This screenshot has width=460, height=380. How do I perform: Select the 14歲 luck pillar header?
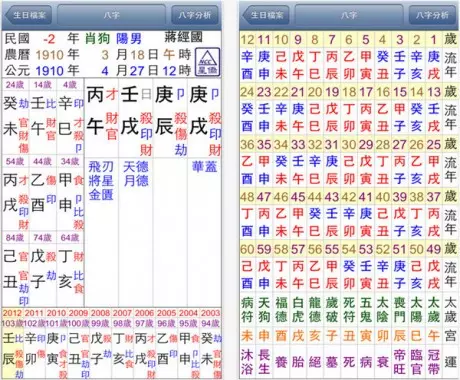pyautogui.click(x=43, y=85)
